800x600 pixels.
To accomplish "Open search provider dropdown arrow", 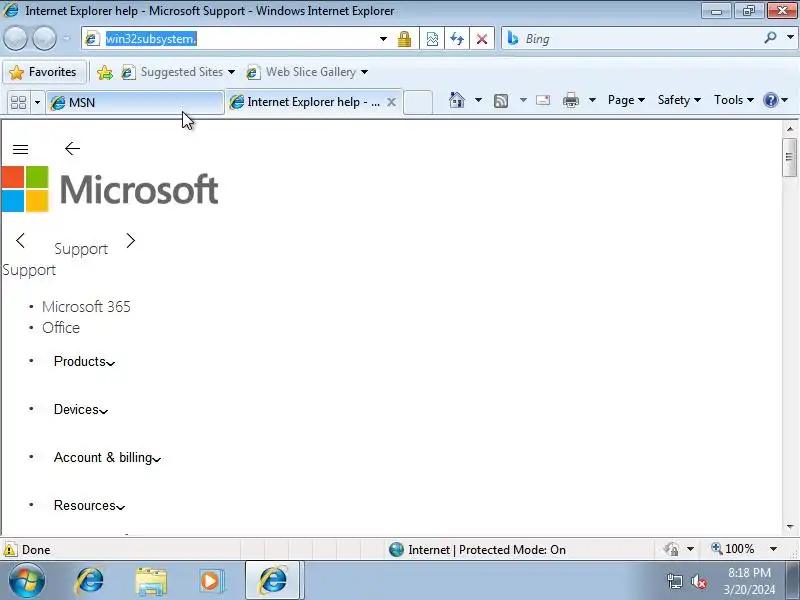I will coord(790,38).
